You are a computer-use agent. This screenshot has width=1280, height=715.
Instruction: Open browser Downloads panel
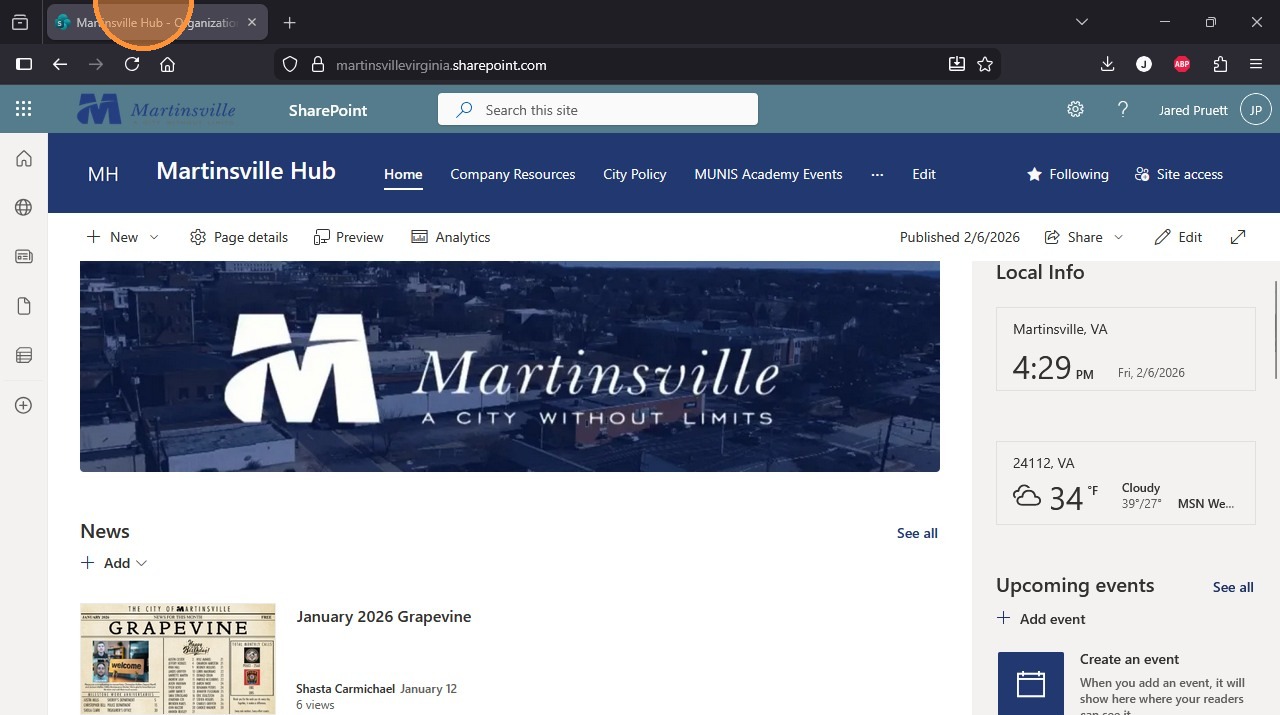tap(1107, 64)
